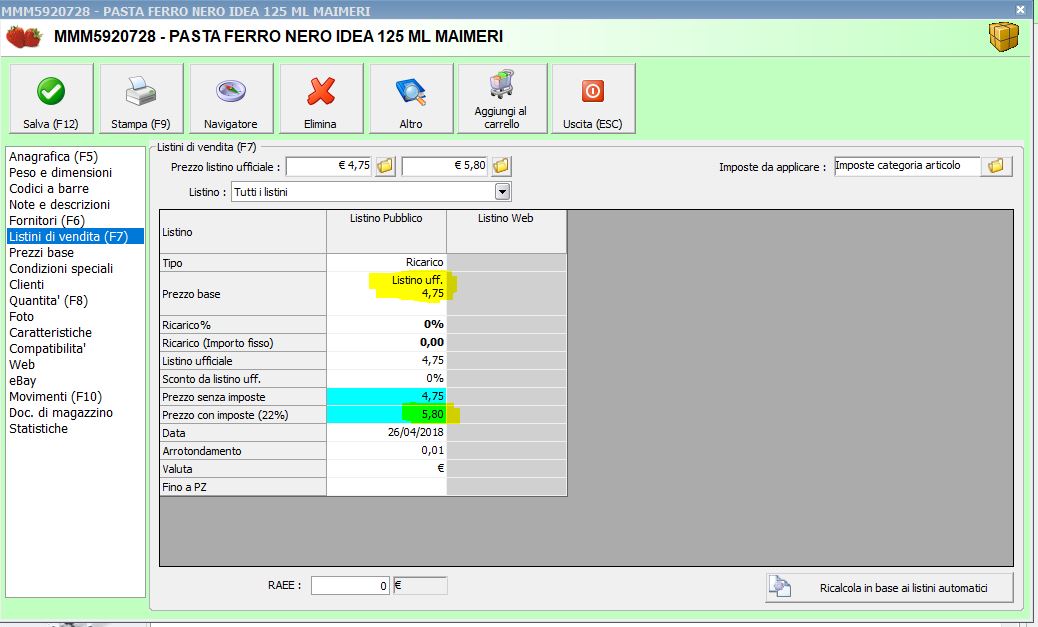
Task: Click 4,75 in Listino ufficiale row
Action: click(387, 360)
